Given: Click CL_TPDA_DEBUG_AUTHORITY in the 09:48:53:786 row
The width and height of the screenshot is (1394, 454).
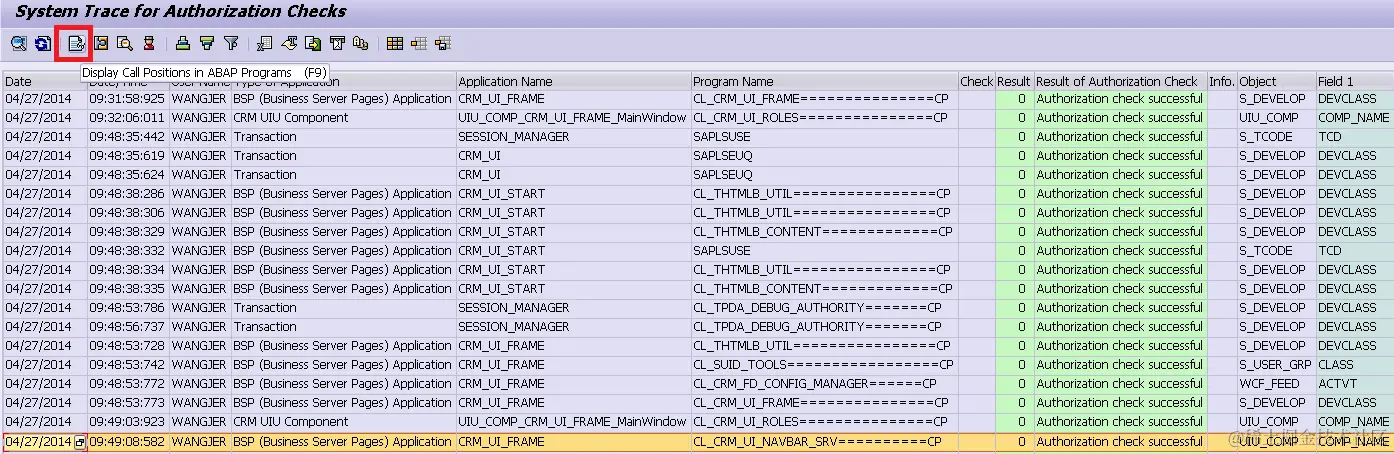Looking at the screenshot, I should point(824,308).
